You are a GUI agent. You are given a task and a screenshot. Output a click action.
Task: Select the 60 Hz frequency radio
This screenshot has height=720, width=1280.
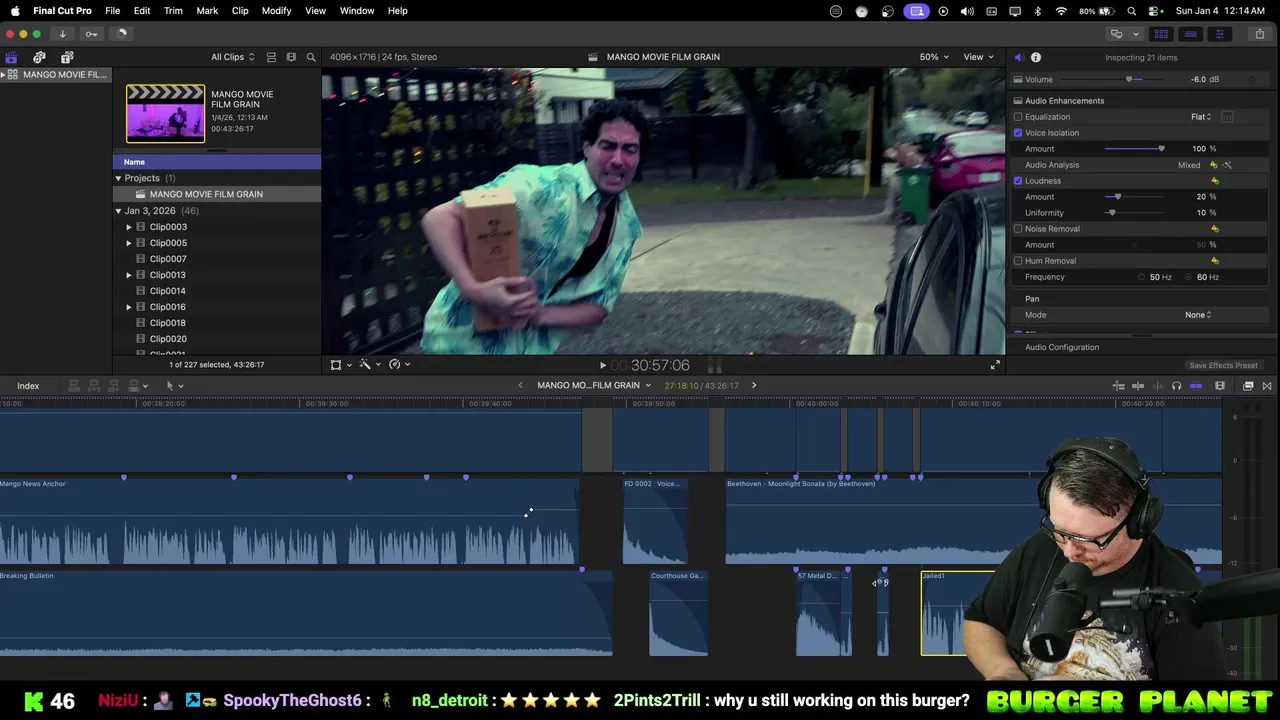coord(1189,277)
